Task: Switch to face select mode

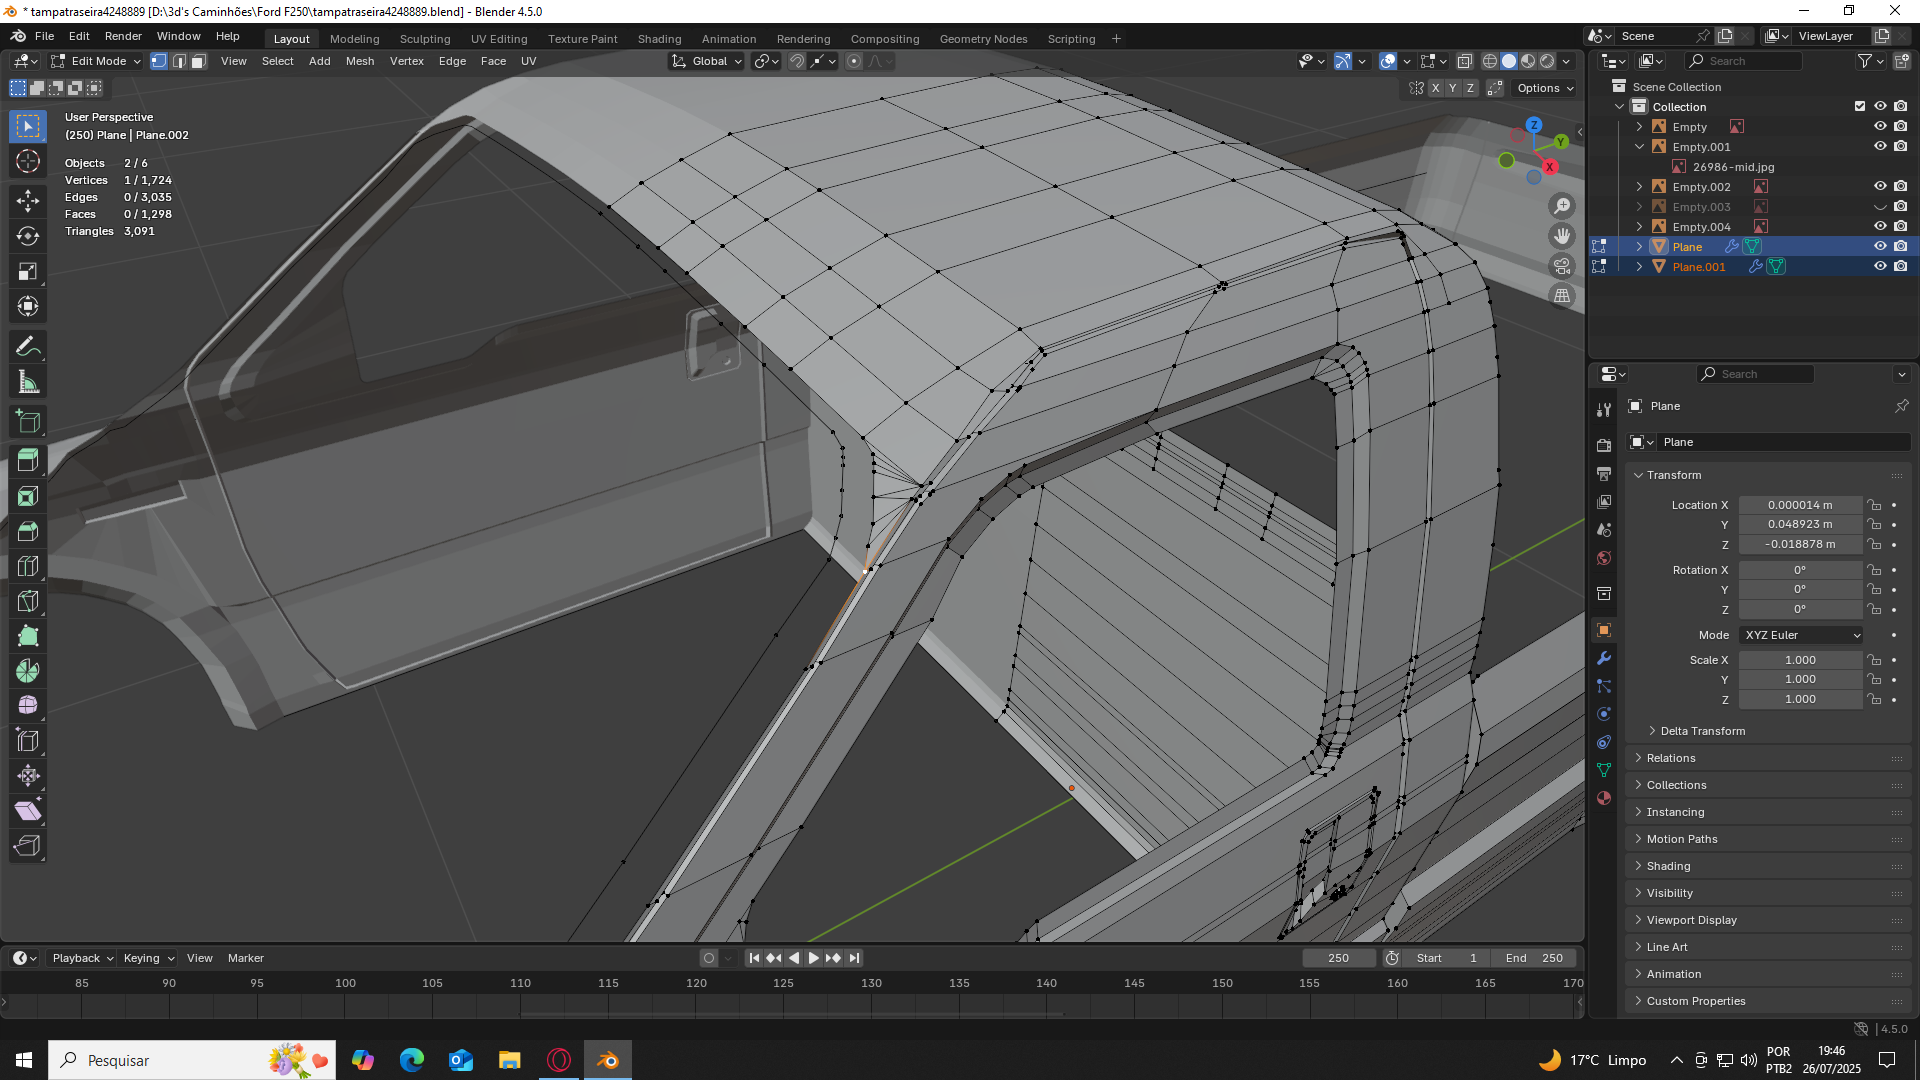Action: click(x=199, y=61)
